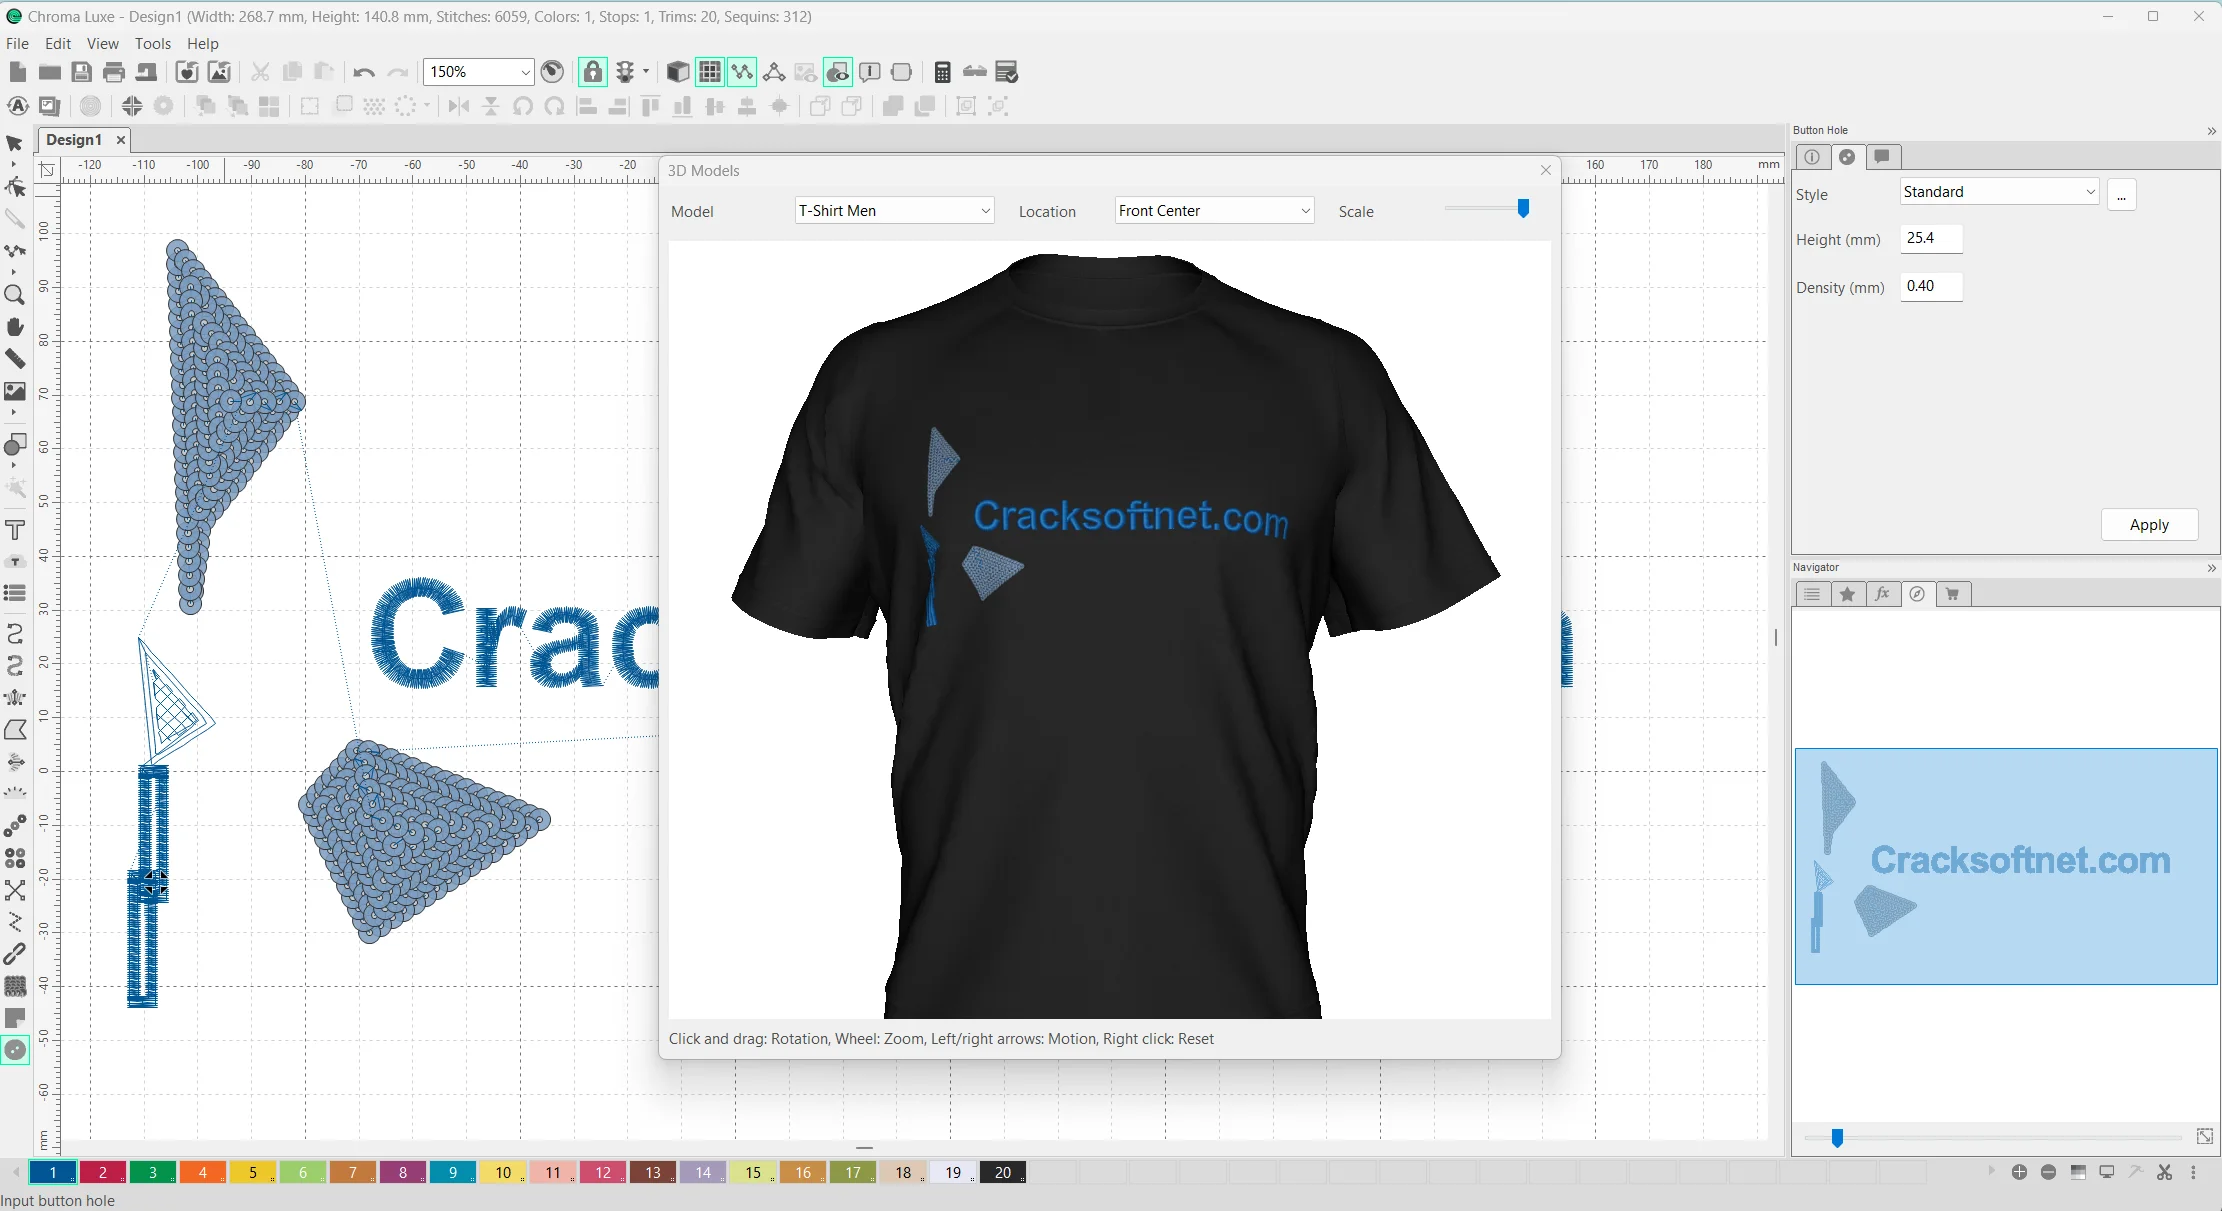Click the Apply button
Image resolution: width=2222 pixels, height=1211 pixels.
coord(2149,525)
